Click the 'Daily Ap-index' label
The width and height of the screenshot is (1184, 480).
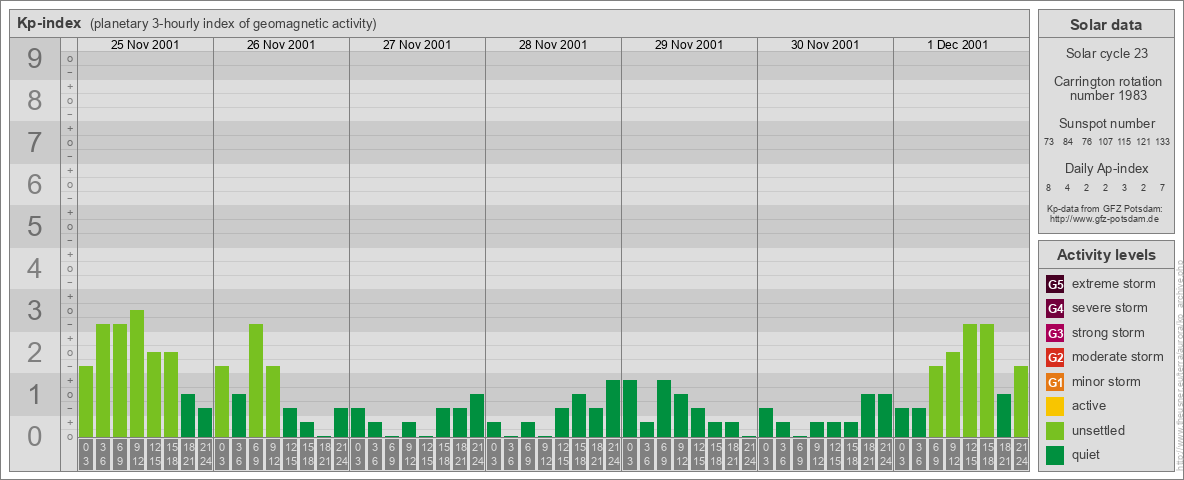1106,168
